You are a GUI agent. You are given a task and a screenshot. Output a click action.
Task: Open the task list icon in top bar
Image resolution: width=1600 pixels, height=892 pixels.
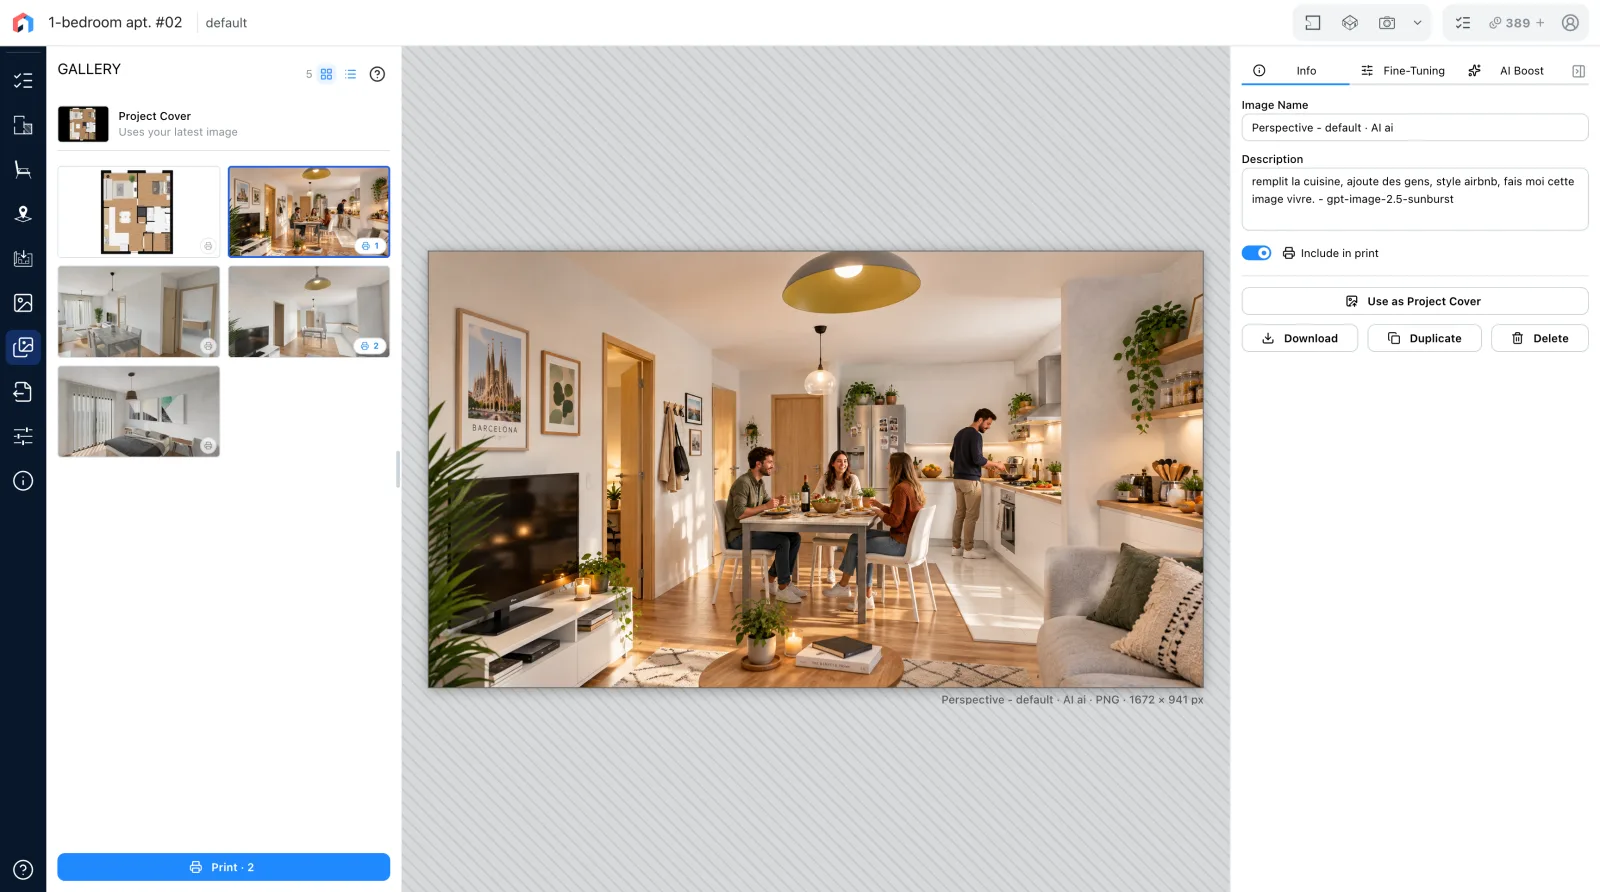tap(1463, 23)
